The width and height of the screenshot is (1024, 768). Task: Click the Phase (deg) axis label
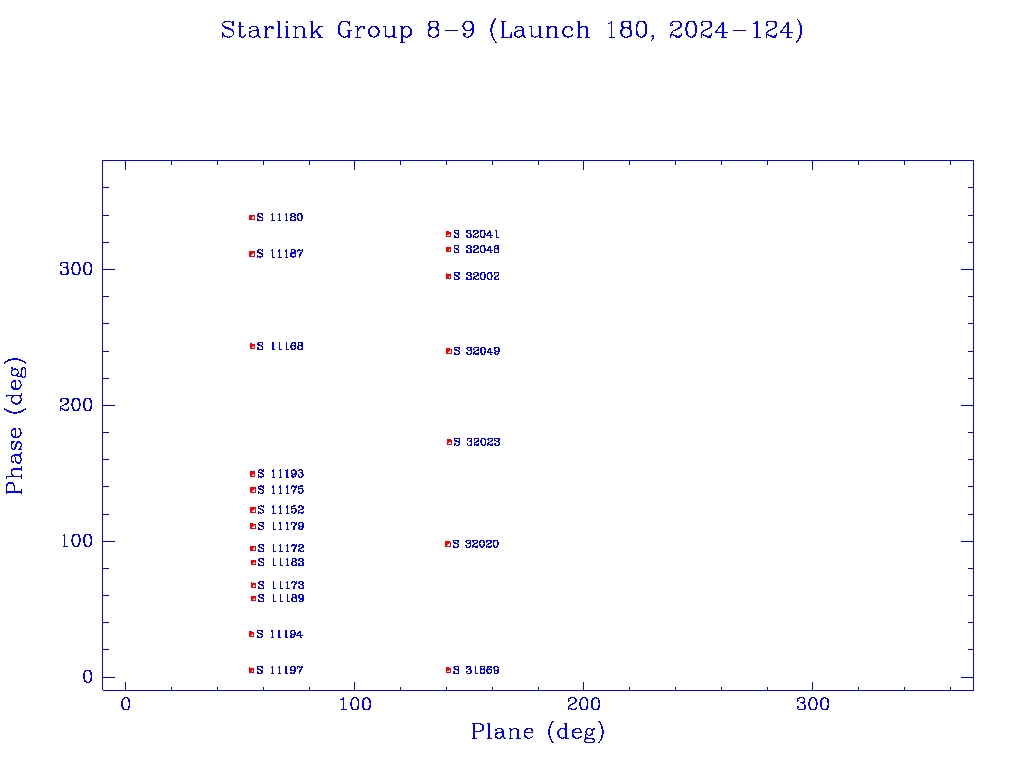click(x=15, y=426)
